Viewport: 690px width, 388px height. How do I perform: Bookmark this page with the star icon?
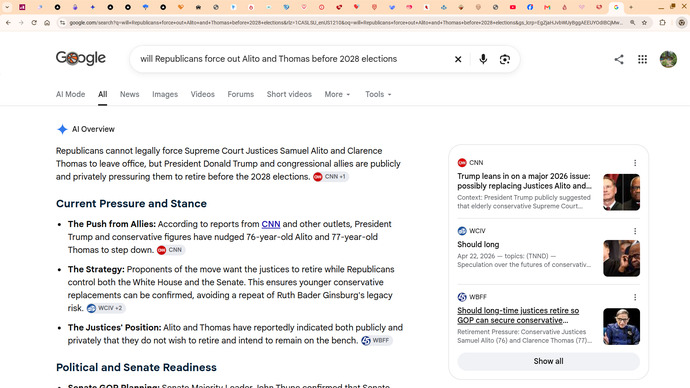click(644, 22)
